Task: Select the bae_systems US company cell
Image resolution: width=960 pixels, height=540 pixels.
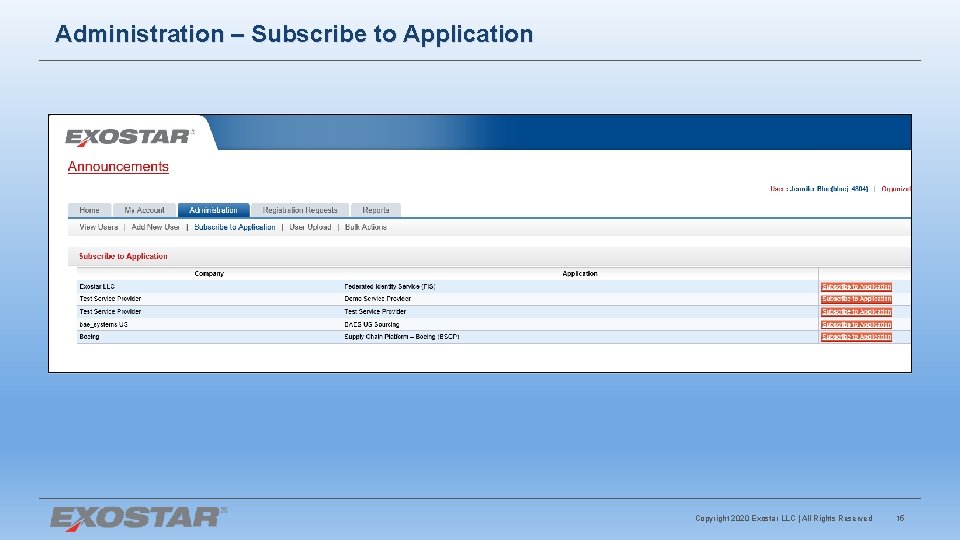Action: [x=103, y=324]
